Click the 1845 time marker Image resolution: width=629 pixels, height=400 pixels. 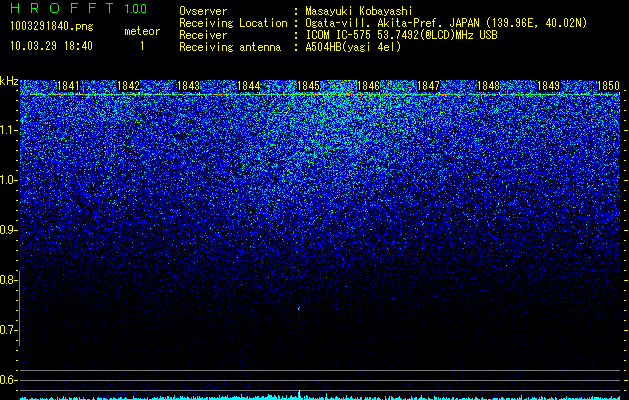point(308,86)
